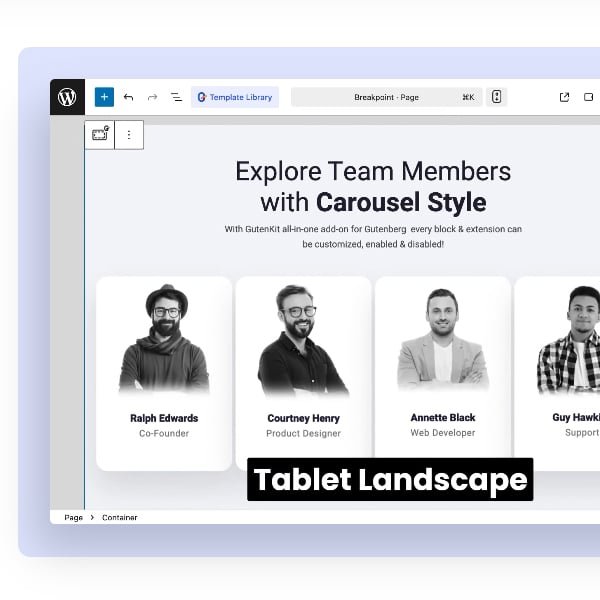
Task: Click Courtney Henry's profile photo
Action: (x=303, y=340)
